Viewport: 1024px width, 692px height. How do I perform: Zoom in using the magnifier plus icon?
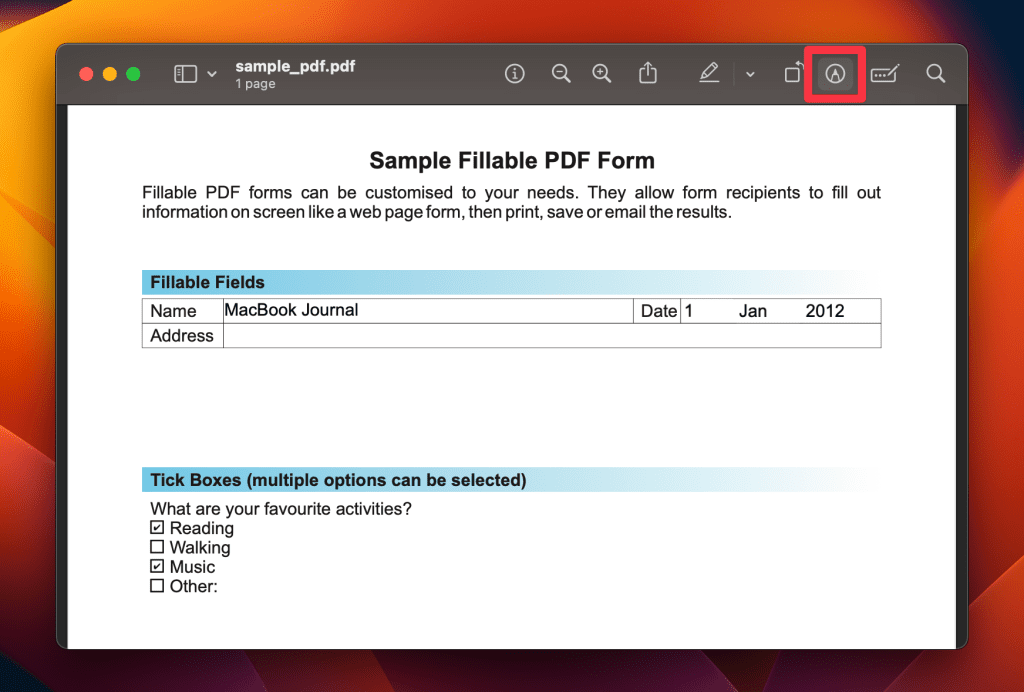tap(601, 74)
